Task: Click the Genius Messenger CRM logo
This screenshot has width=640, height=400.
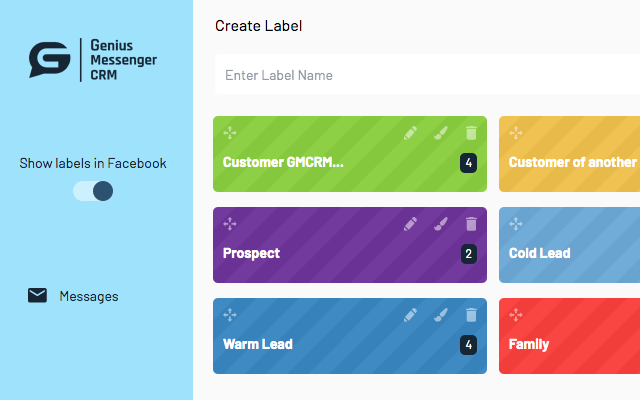Action: tap(93, 60)
